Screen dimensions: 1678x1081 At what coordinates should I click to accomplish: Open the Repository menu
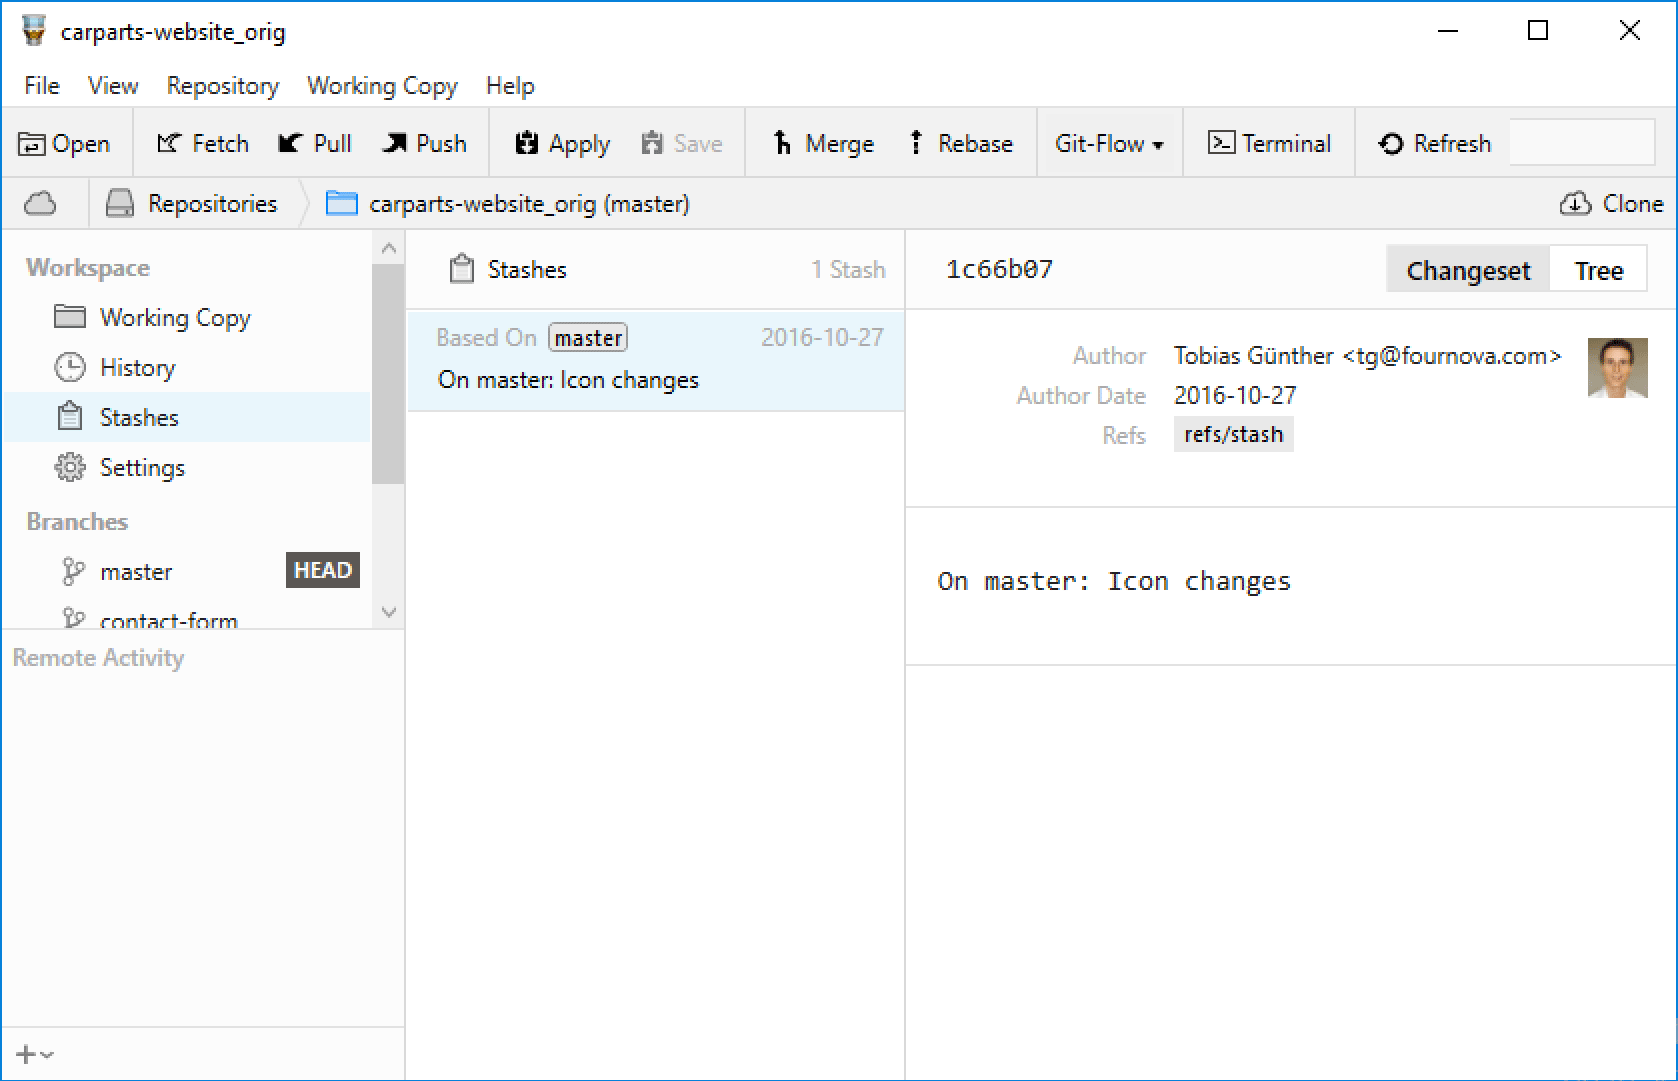pos(222,86)
